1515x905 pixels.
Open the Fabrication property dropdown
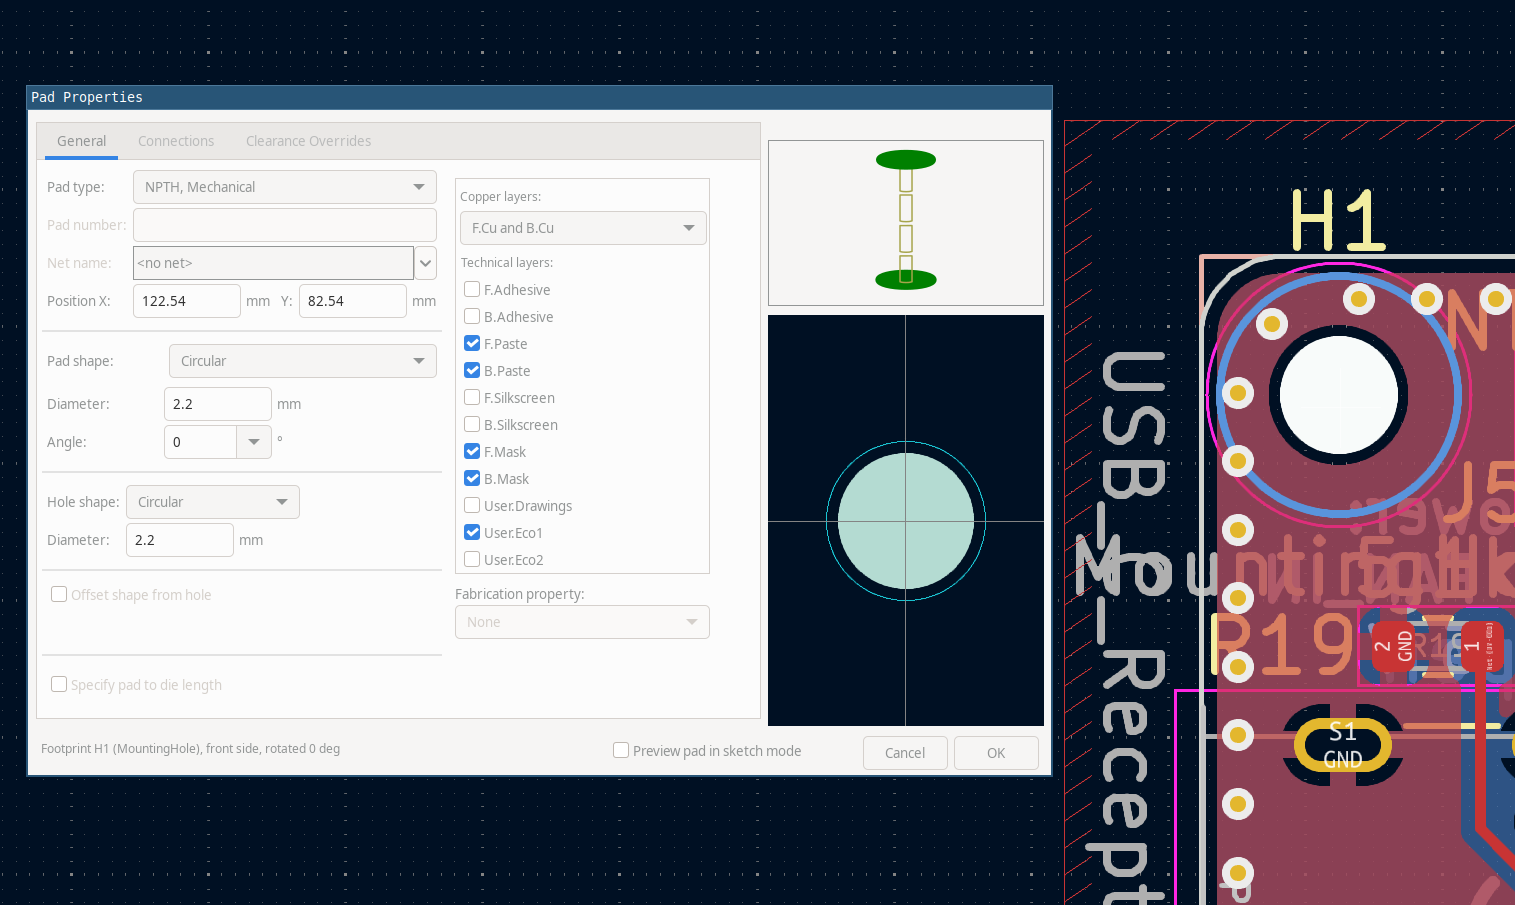582,621
